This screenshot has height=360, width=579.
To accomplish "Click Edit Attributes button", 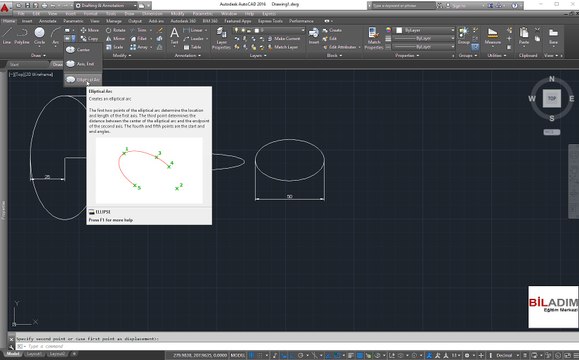I will click(x=341, y=47).
